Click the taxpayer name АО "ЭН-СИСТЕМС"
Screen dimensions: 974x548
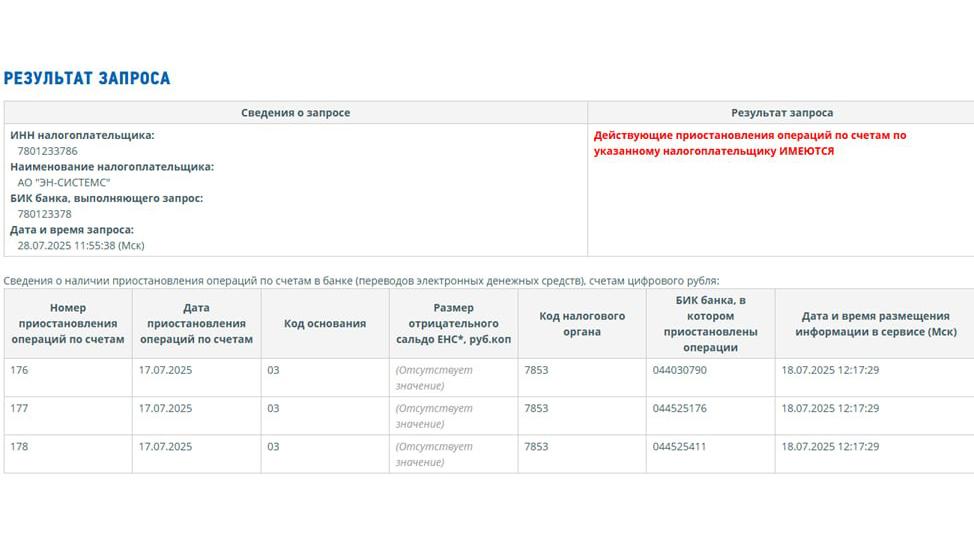tap(64, 183)
